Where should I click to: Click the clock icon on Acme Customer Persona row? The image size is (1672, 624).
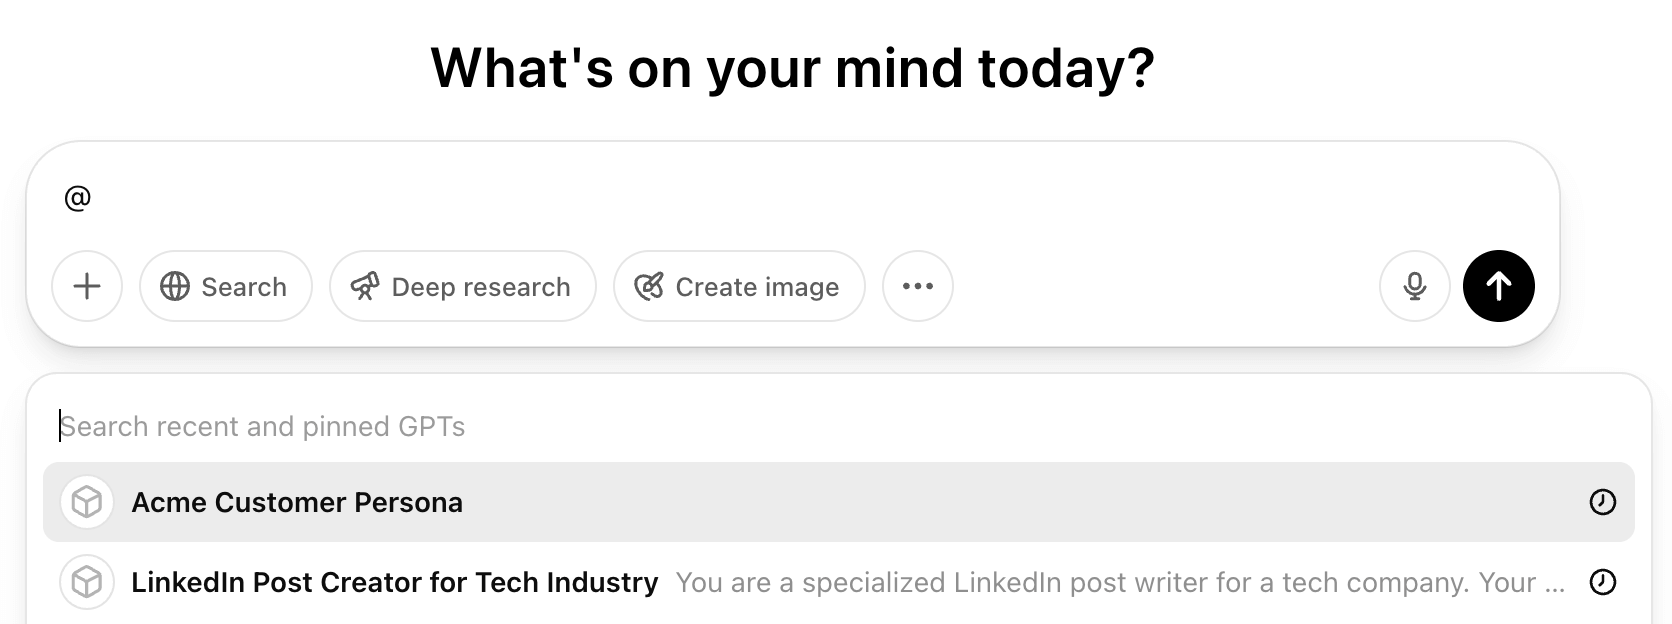coord(1603,502)
